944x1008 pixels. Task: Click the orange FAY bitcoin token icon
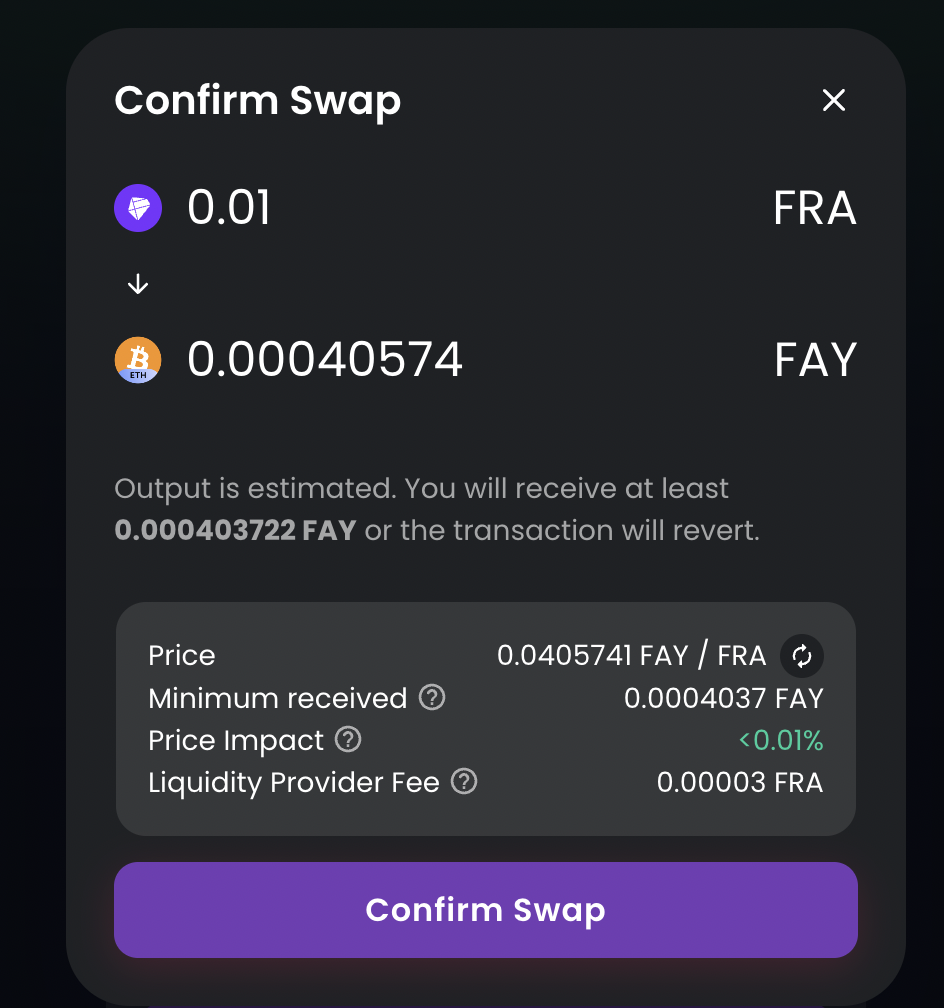(x=138, y=360)
